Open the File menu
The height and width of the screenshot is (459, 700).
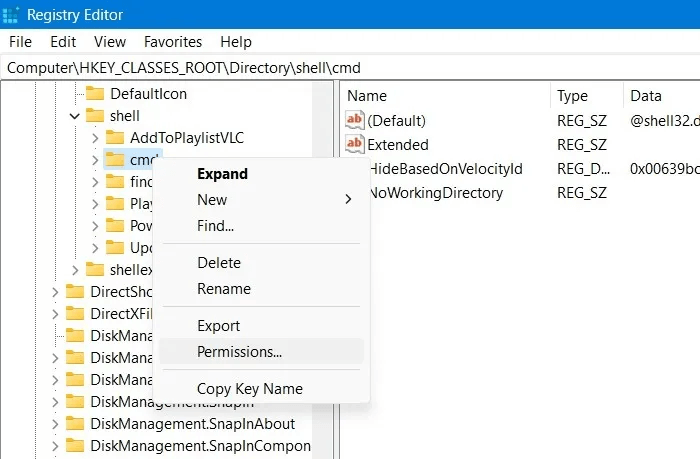21,42
